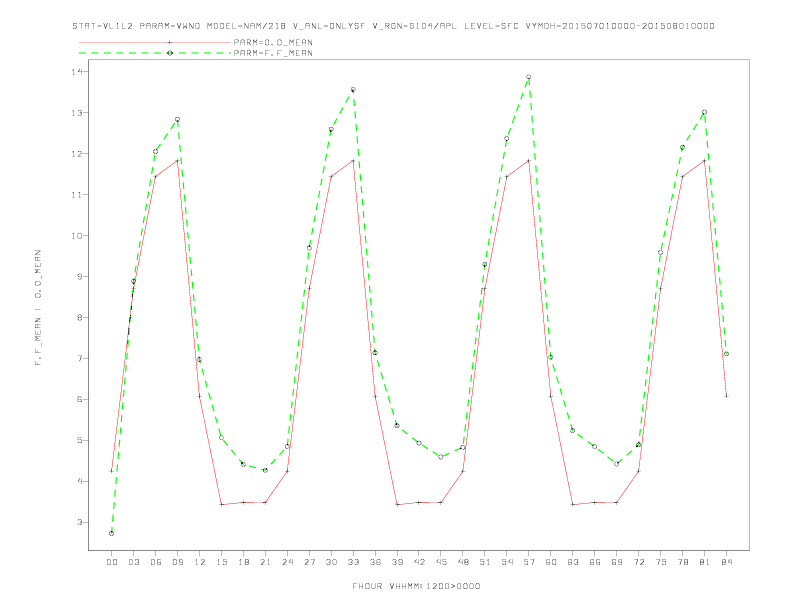Click y-axis tick label 6
792x612 pixels.
point(80,399)
